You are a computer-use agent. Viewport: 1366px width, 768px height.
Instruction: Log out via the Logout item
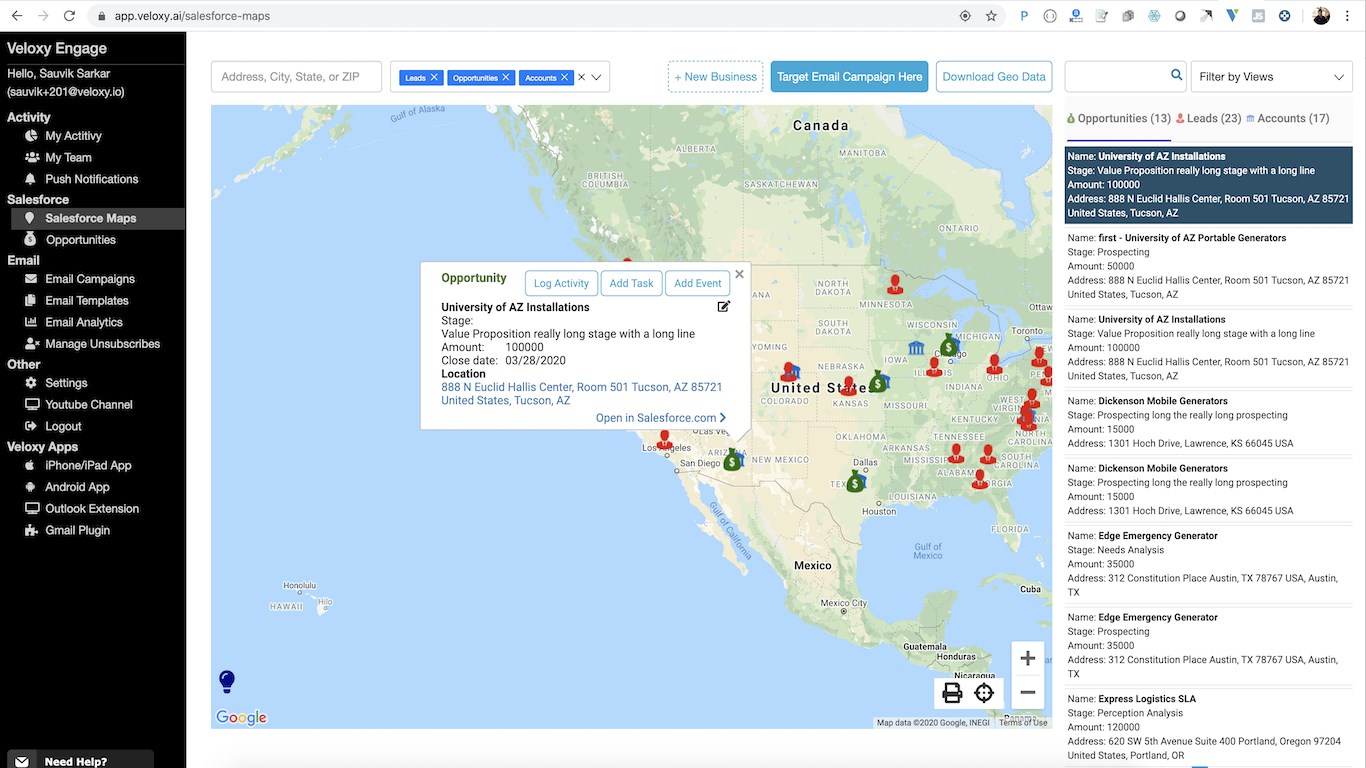coord(63,426)
